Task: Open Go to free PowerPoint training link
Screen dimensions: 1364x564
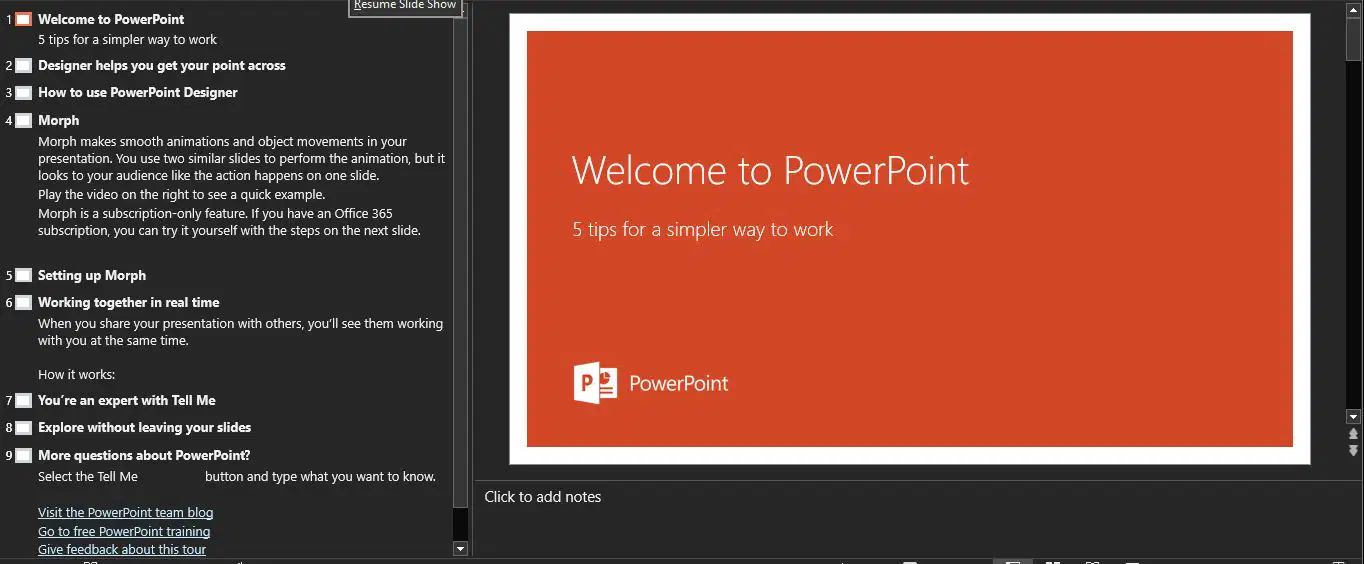Action: [124, 532]
